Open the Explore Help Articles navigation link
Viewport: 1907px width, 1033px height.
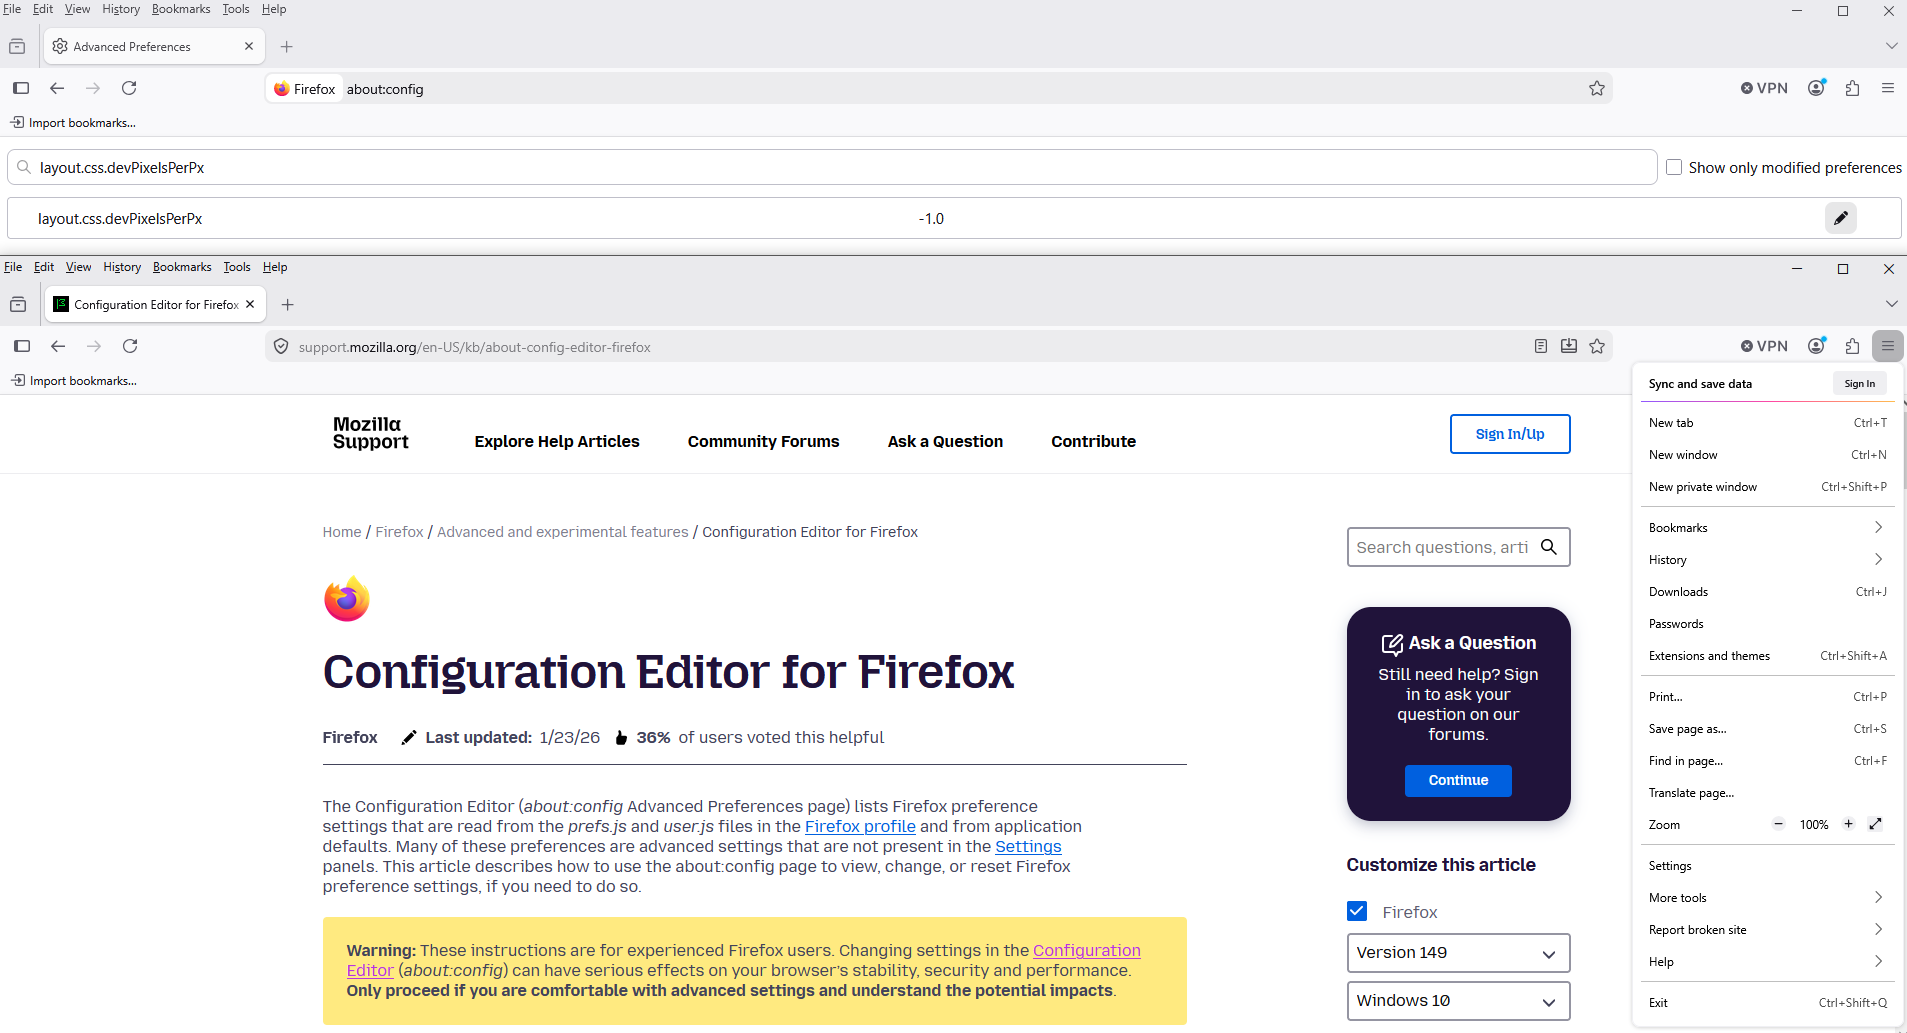(557, 441)
